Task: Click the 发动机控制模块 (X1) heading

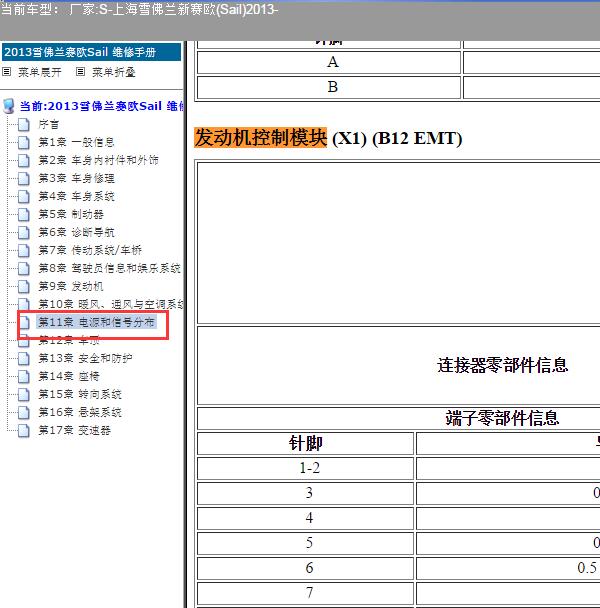Action: coord(328,138)
